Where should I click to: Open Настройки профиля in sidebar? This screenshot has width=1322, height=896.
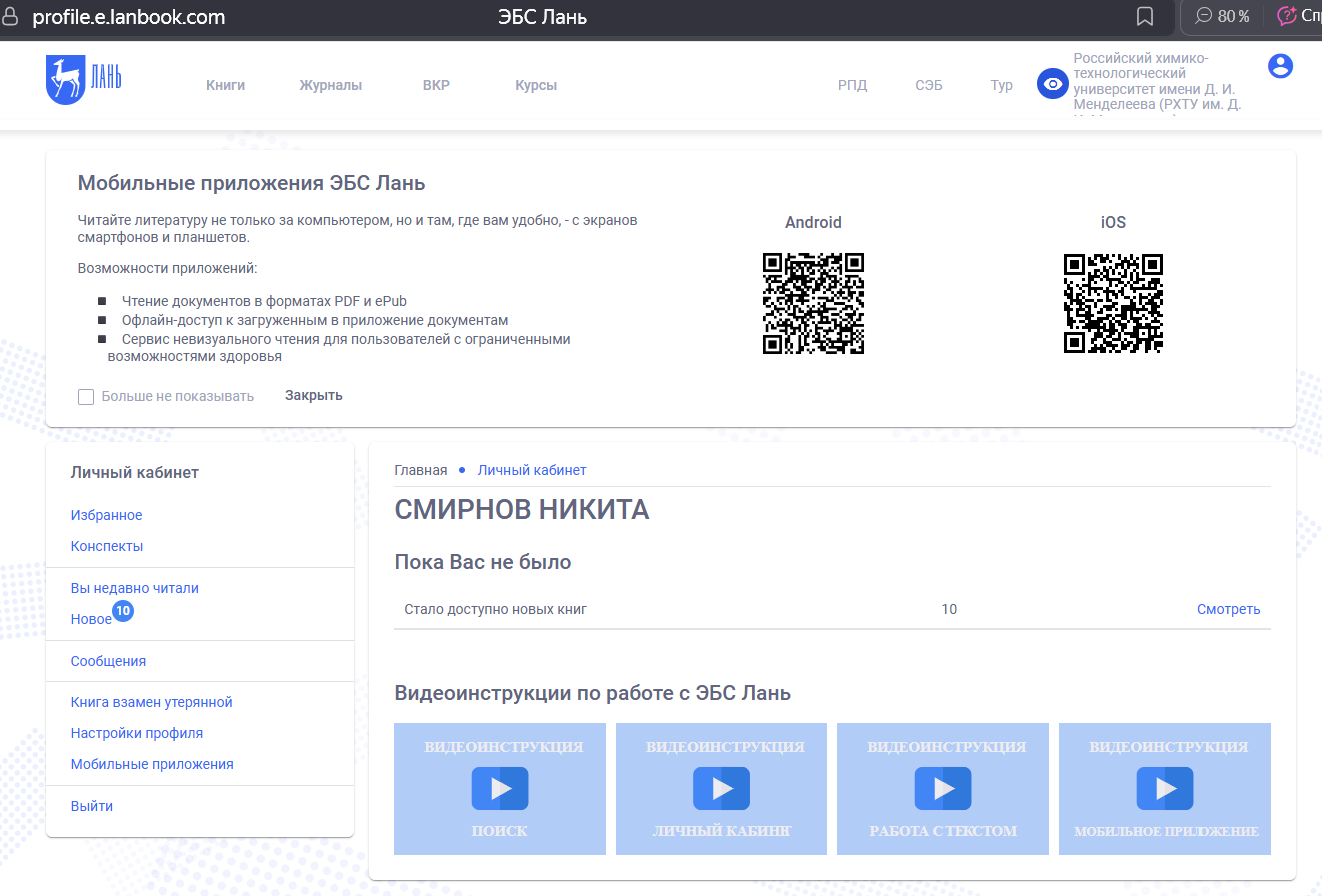coord(136,733)
